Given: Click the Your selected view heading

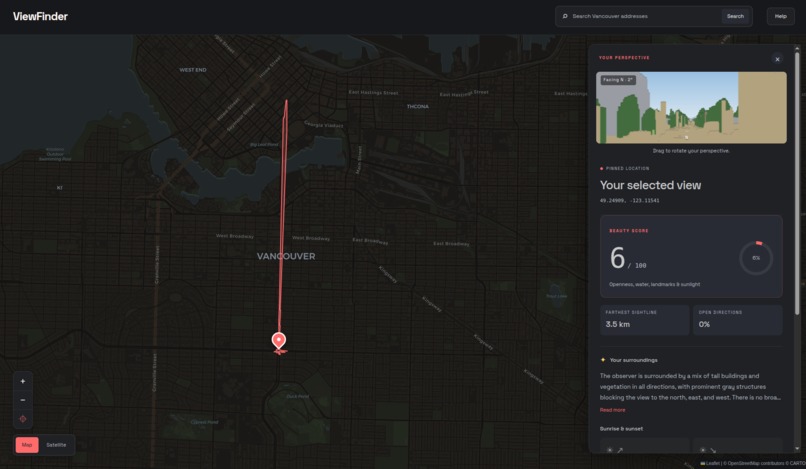Looking at the screenshot, I should tap(650, 185).
